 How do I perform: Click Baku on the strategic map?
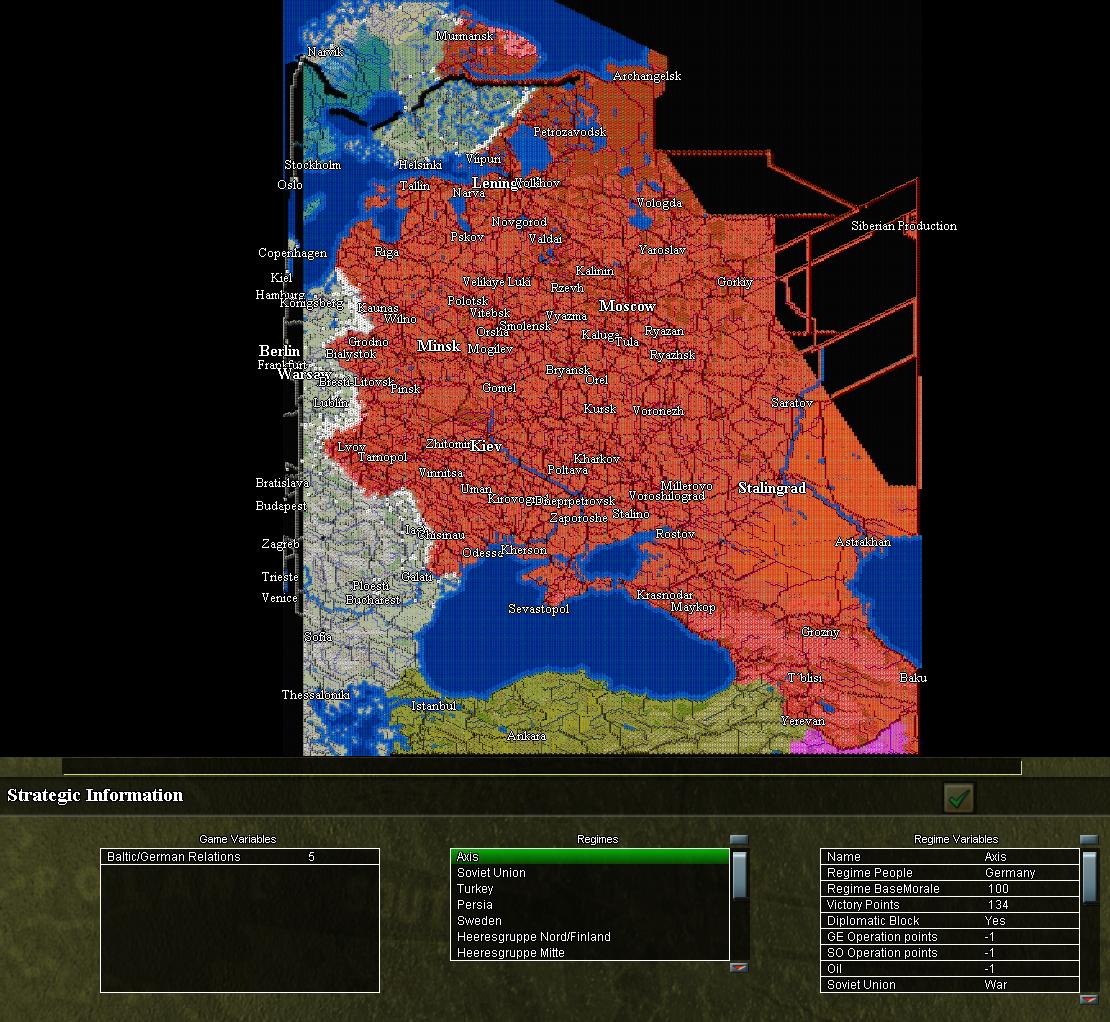click(912, 677)
